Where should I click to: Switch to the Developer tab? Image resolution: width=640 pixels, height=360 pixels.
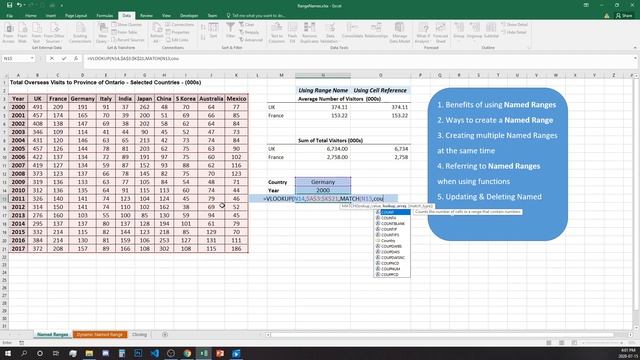coord(189,16)
